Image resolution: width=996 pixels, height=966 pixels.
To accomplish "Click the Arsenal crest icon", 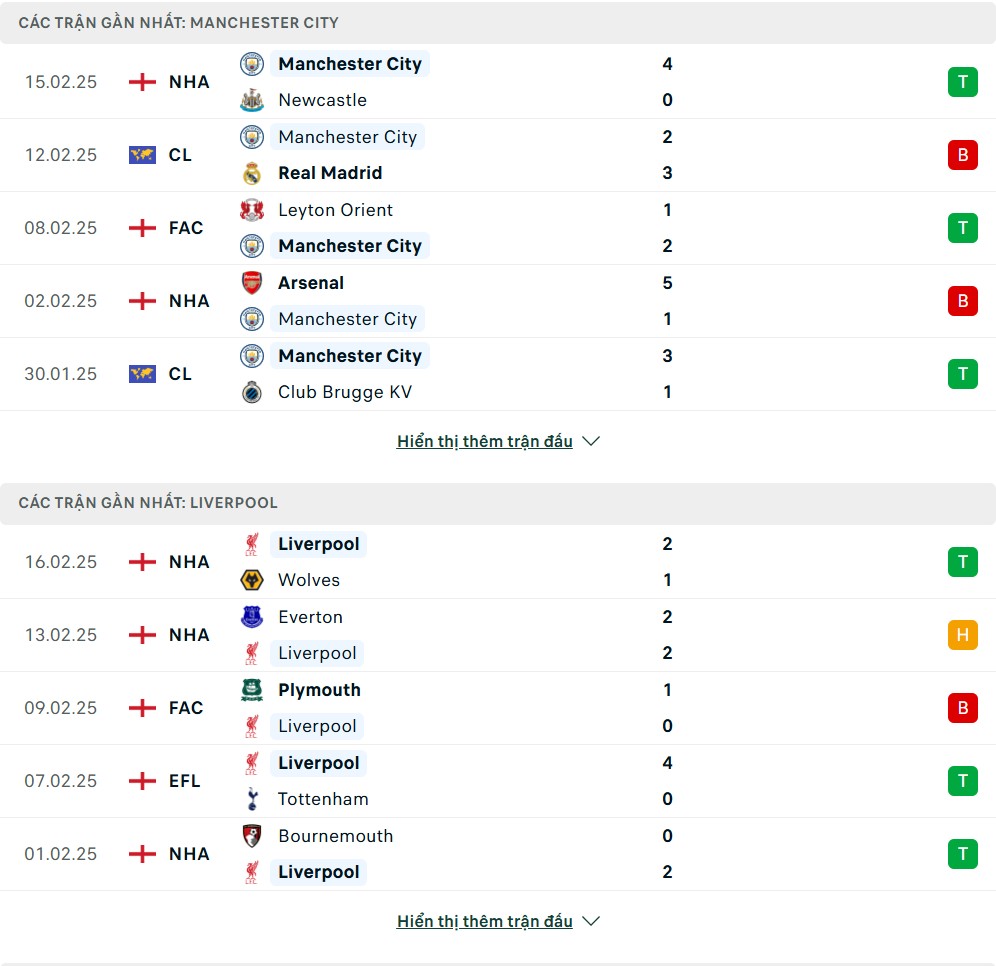I will [252, 283].
